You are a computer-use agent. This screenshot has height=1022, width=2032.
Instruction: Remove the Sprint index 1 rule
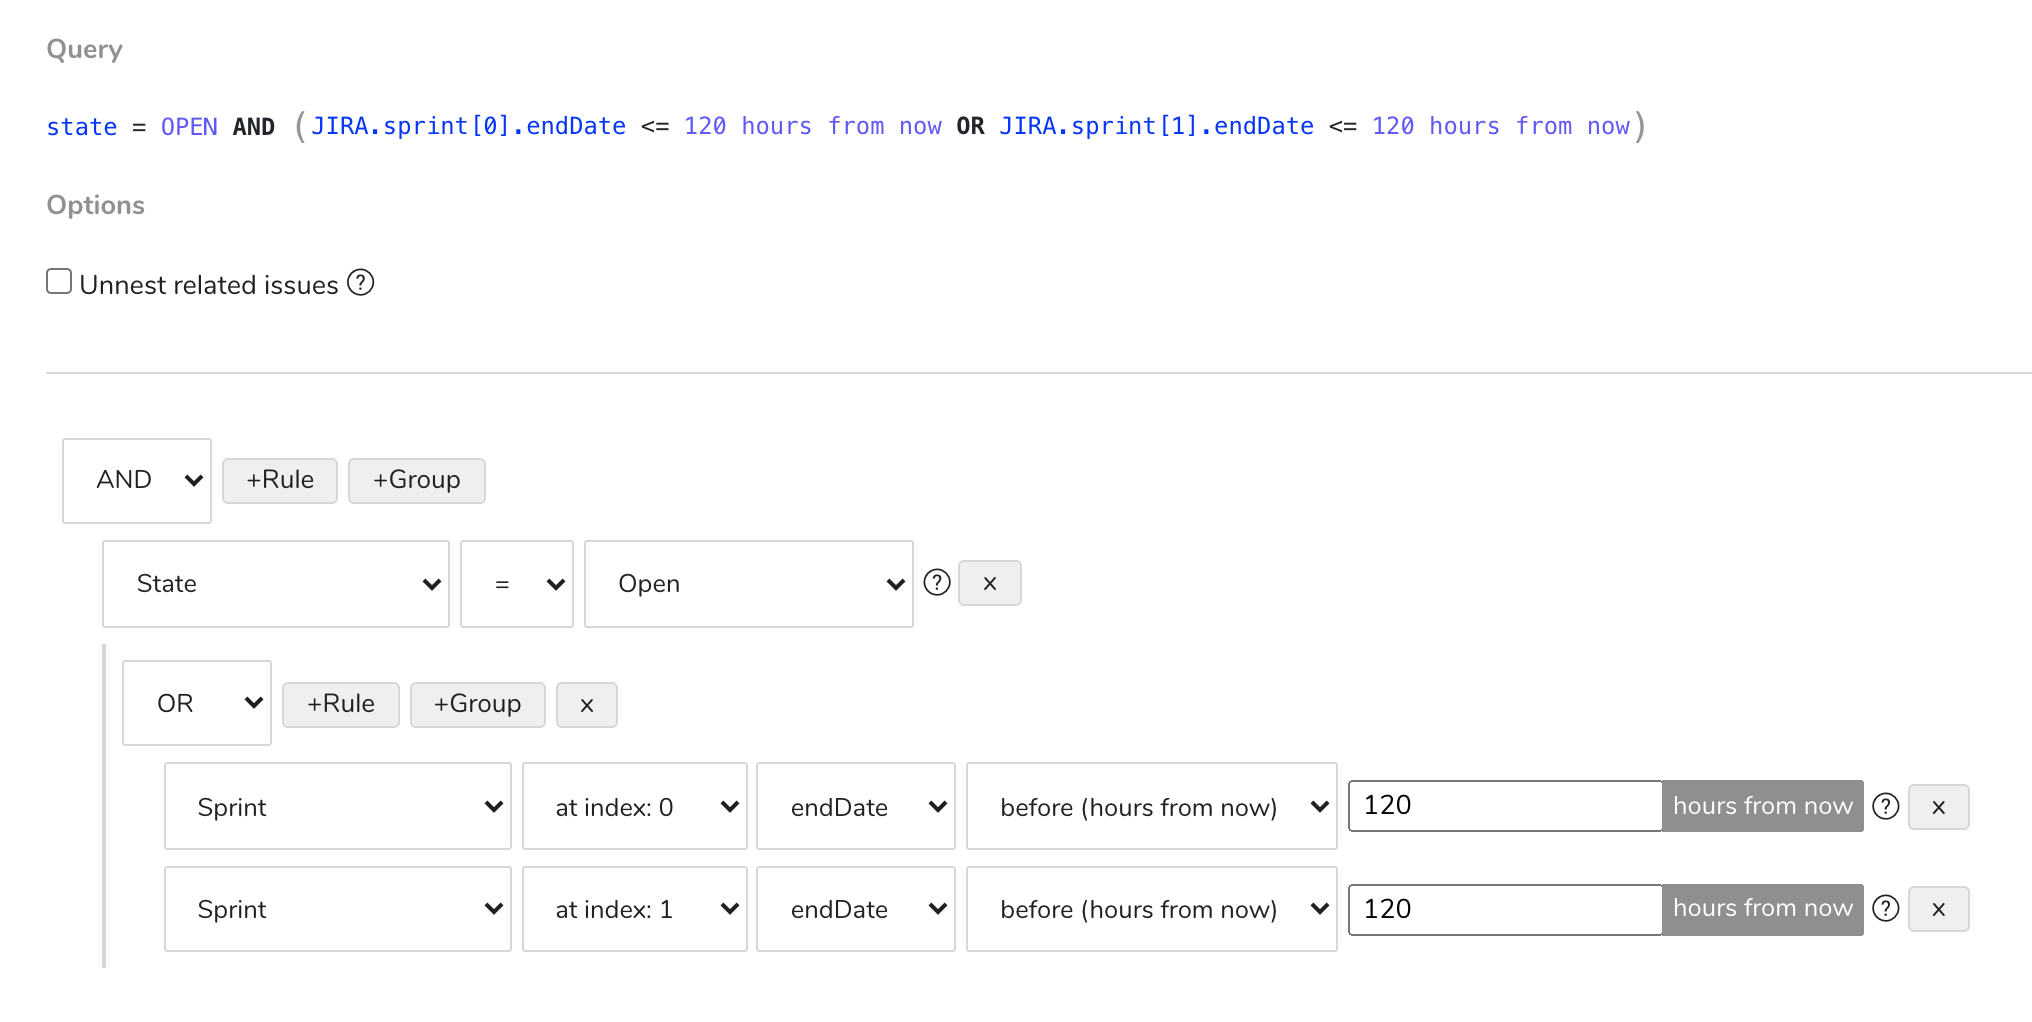(x=1939, y=909)
